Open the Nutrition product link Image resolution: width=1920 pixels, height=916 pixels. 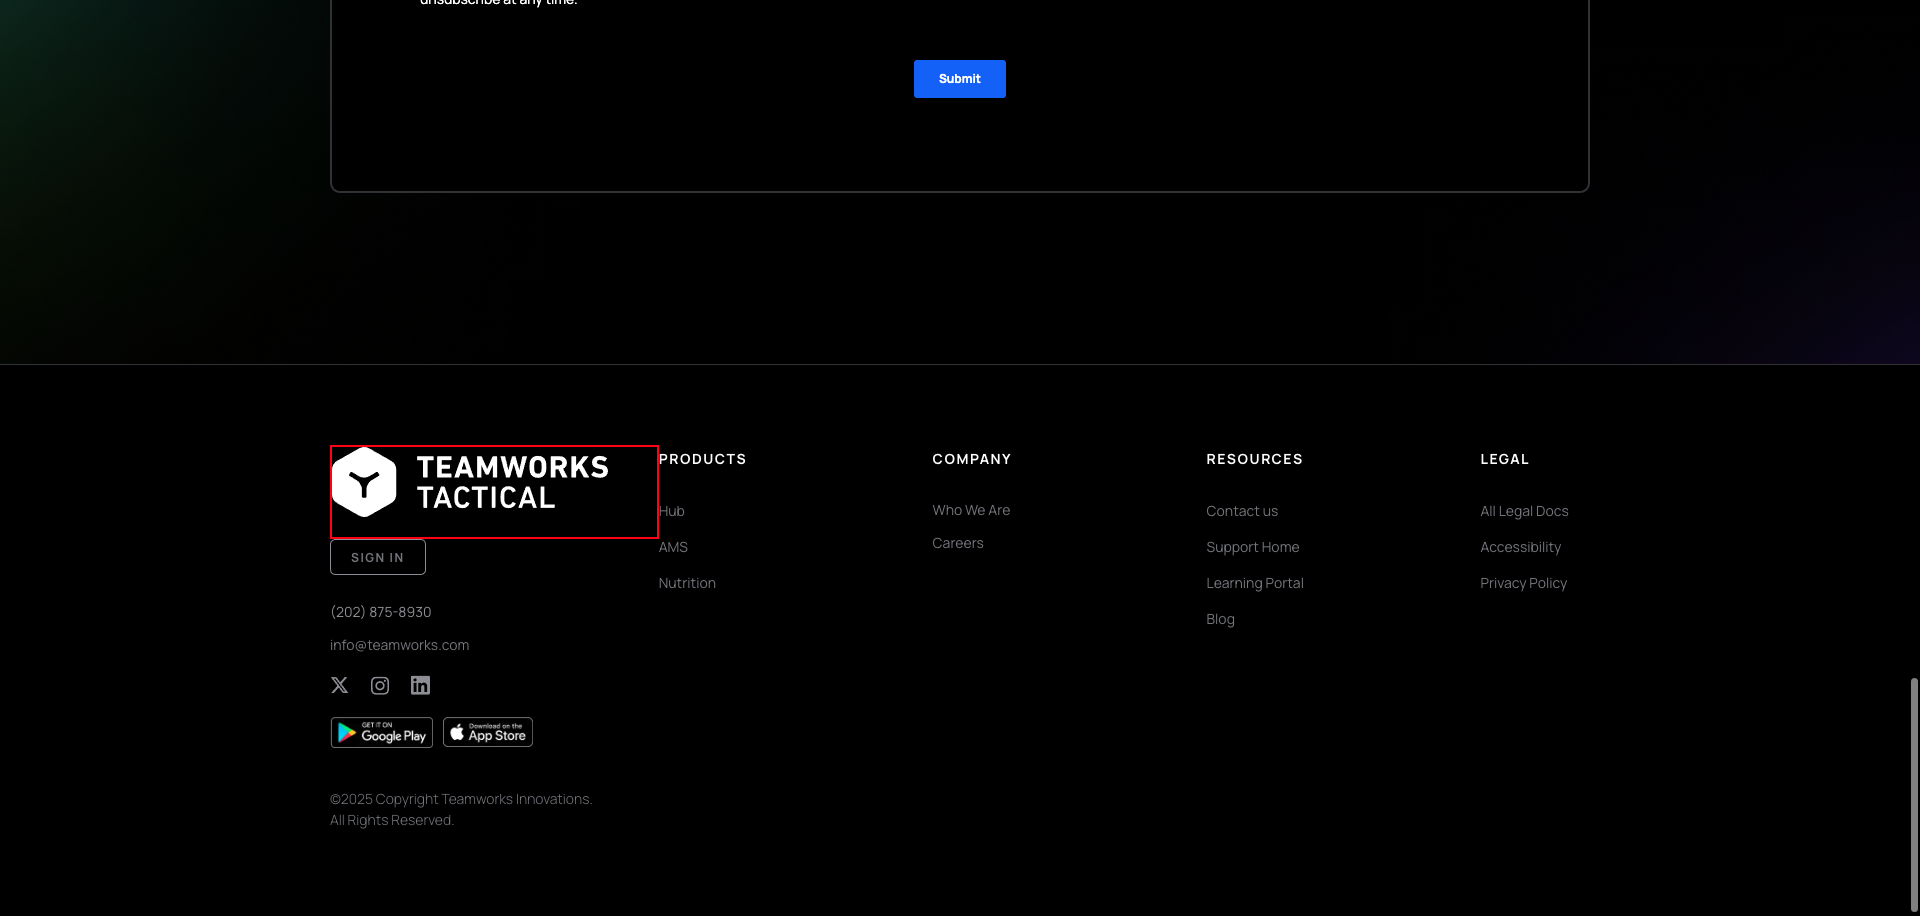[x=687, y=583]
